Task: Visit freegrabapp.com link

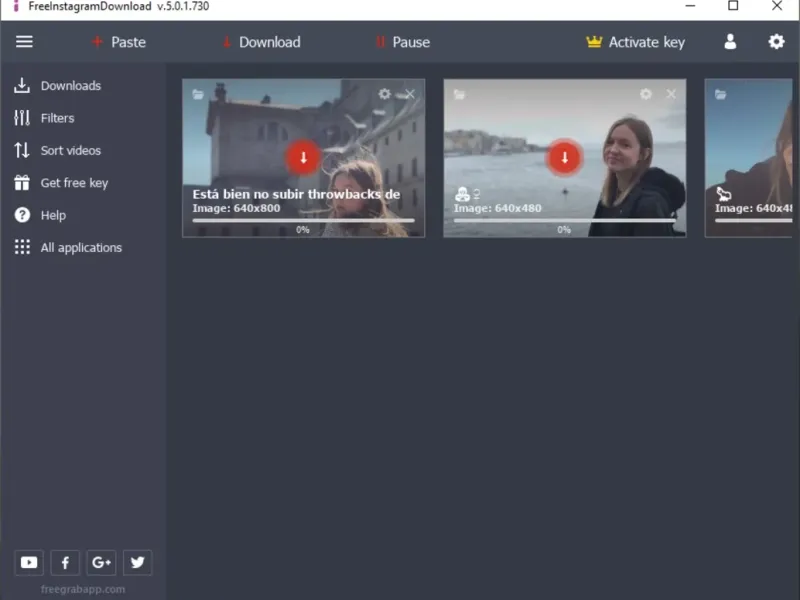Action: pos(83,589)
